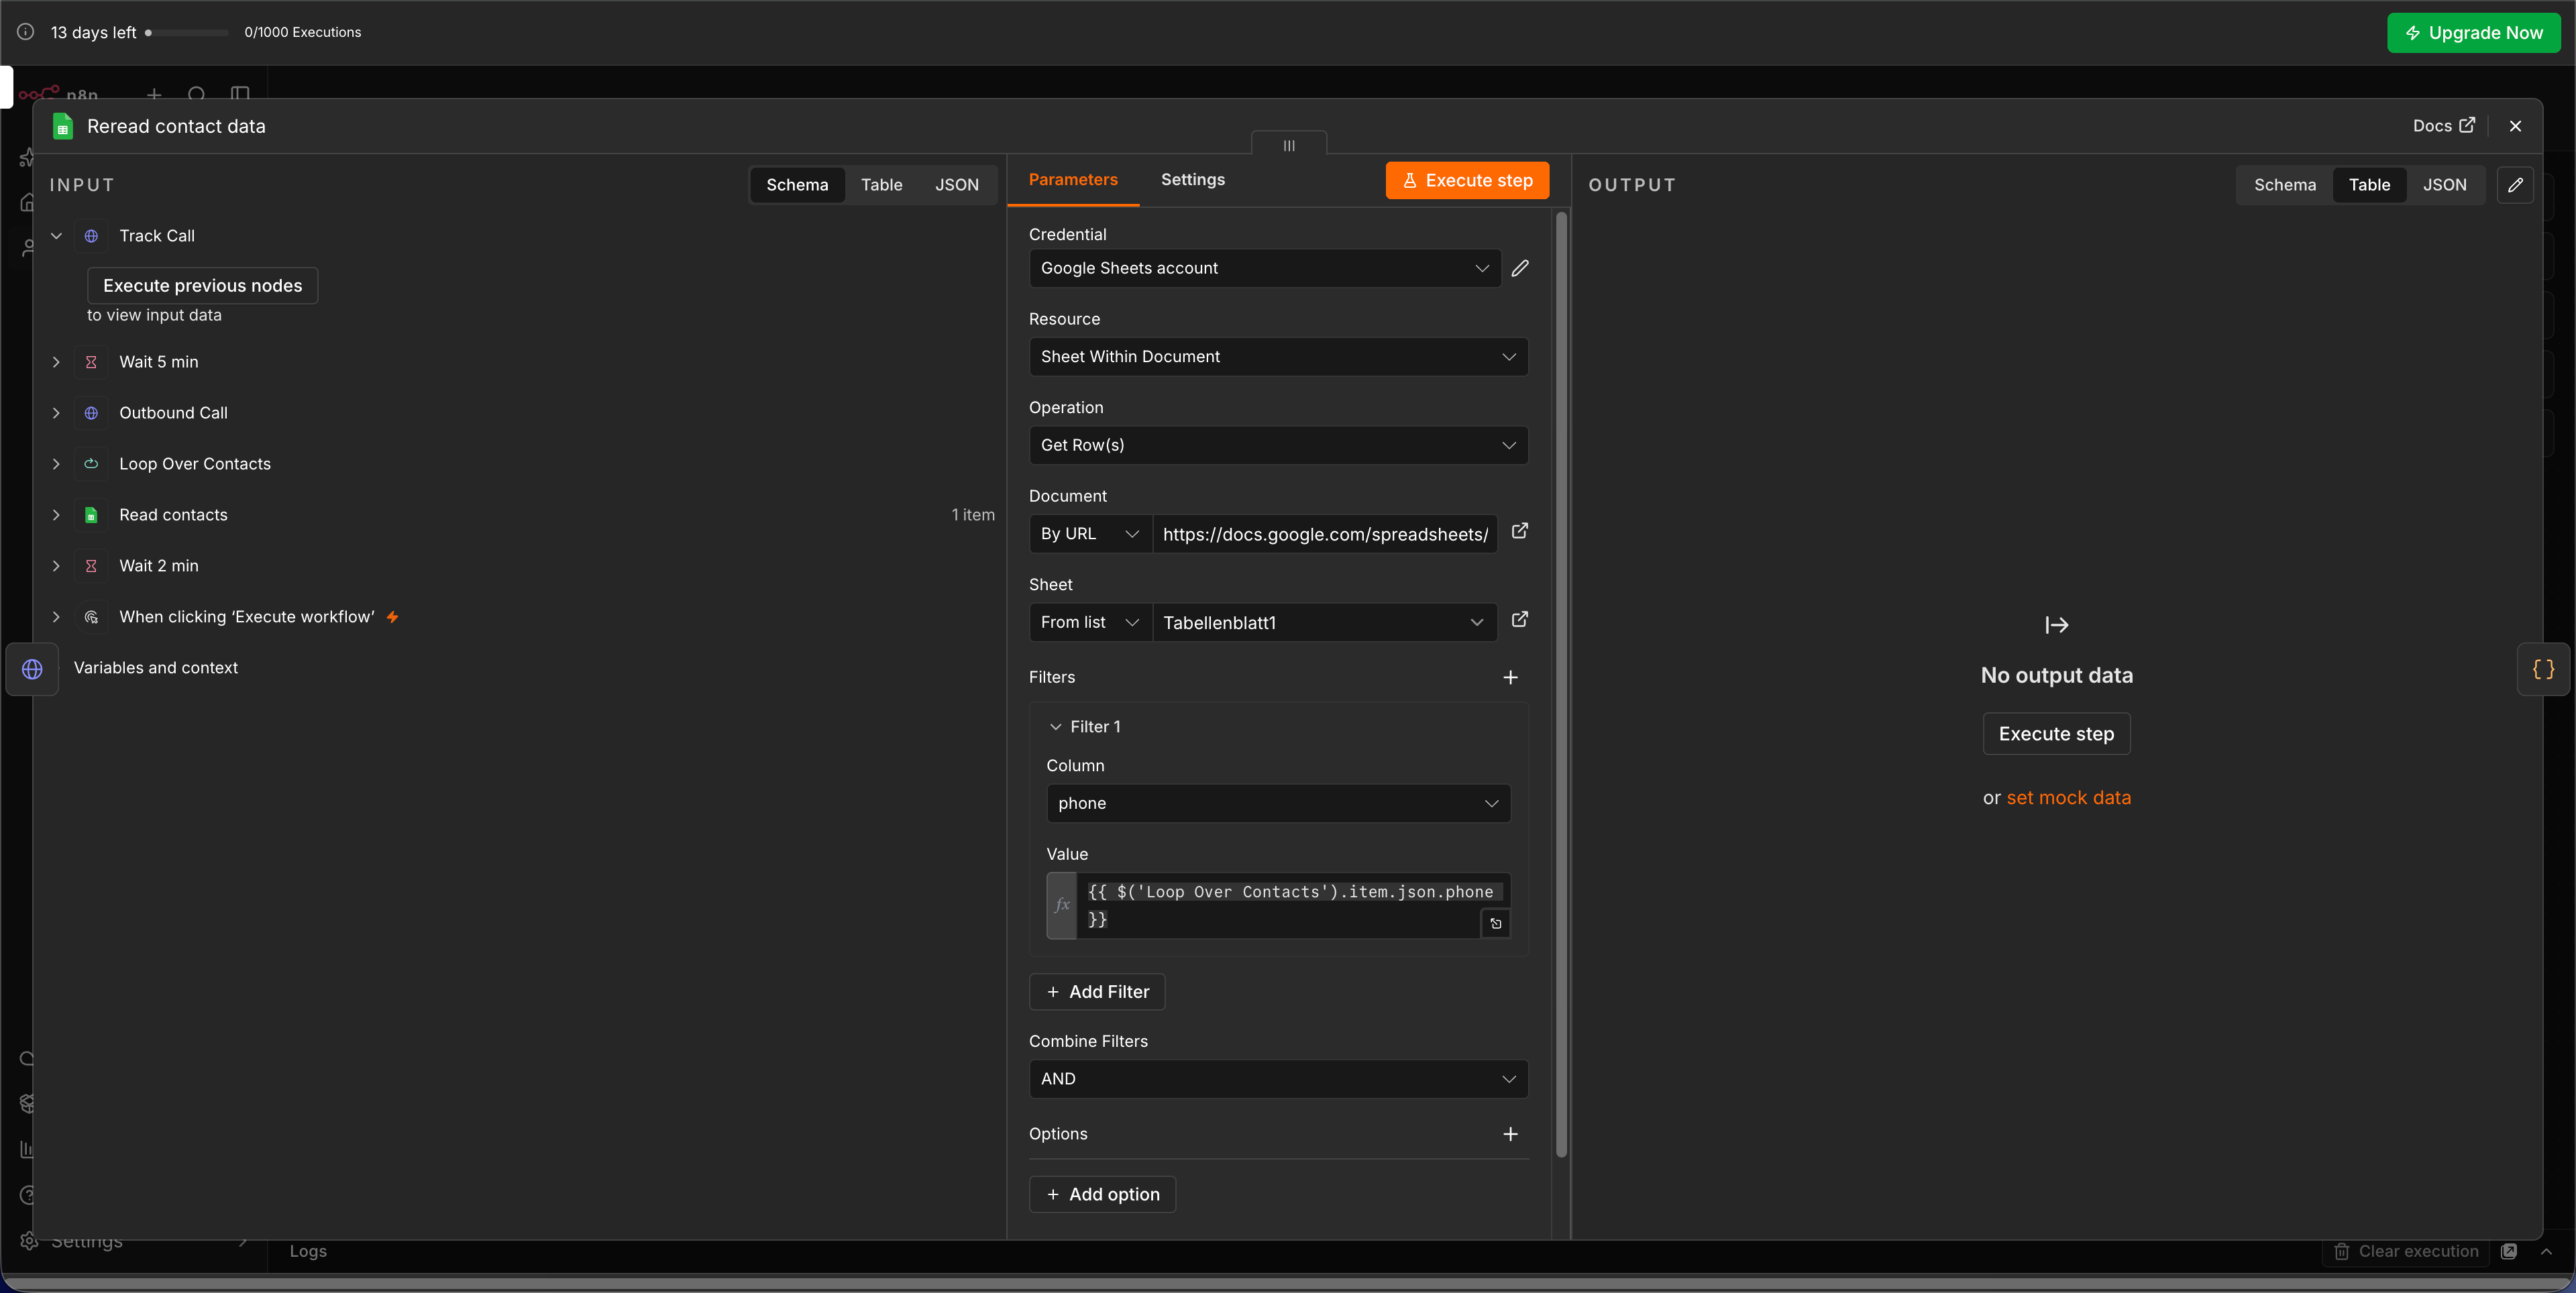
Task: Open Docs external link
Action: pyautogui.click(x=2443, y=126)
